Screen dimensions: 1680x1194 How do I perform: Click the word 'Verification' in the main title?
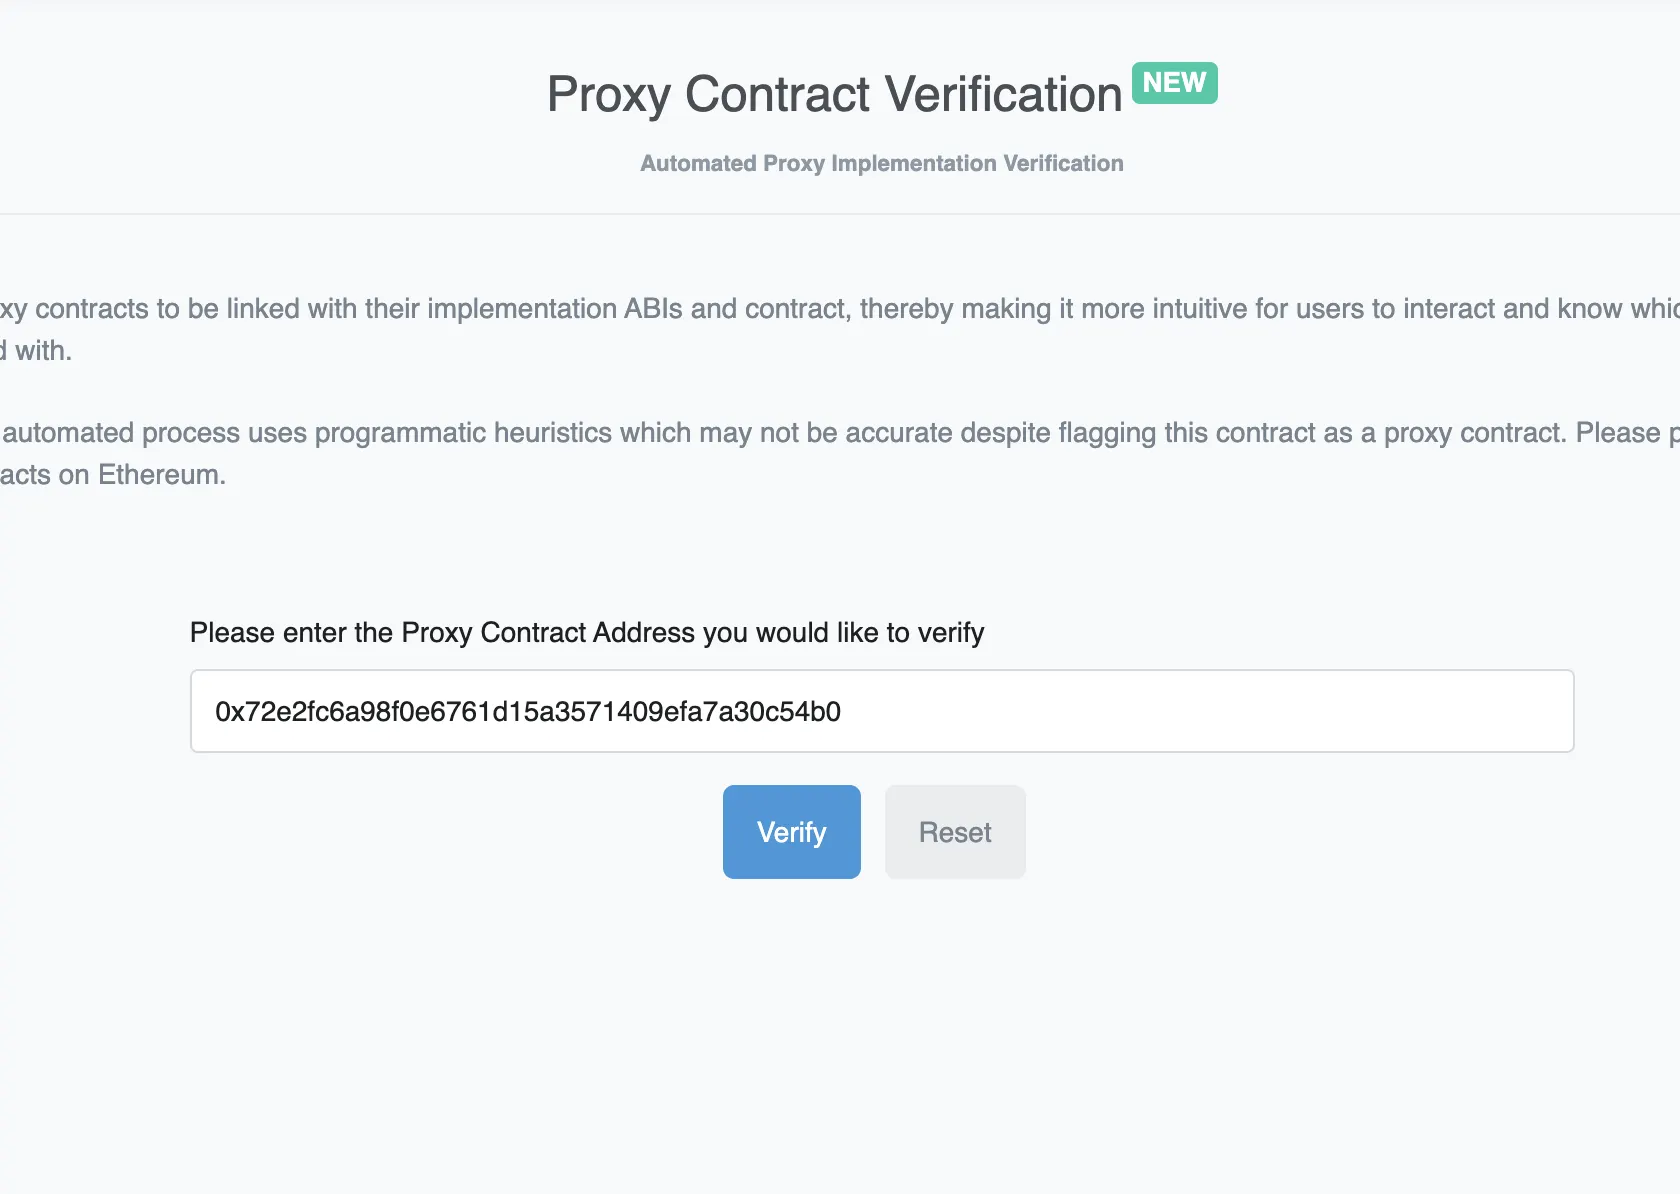(x=1003, y=95)
